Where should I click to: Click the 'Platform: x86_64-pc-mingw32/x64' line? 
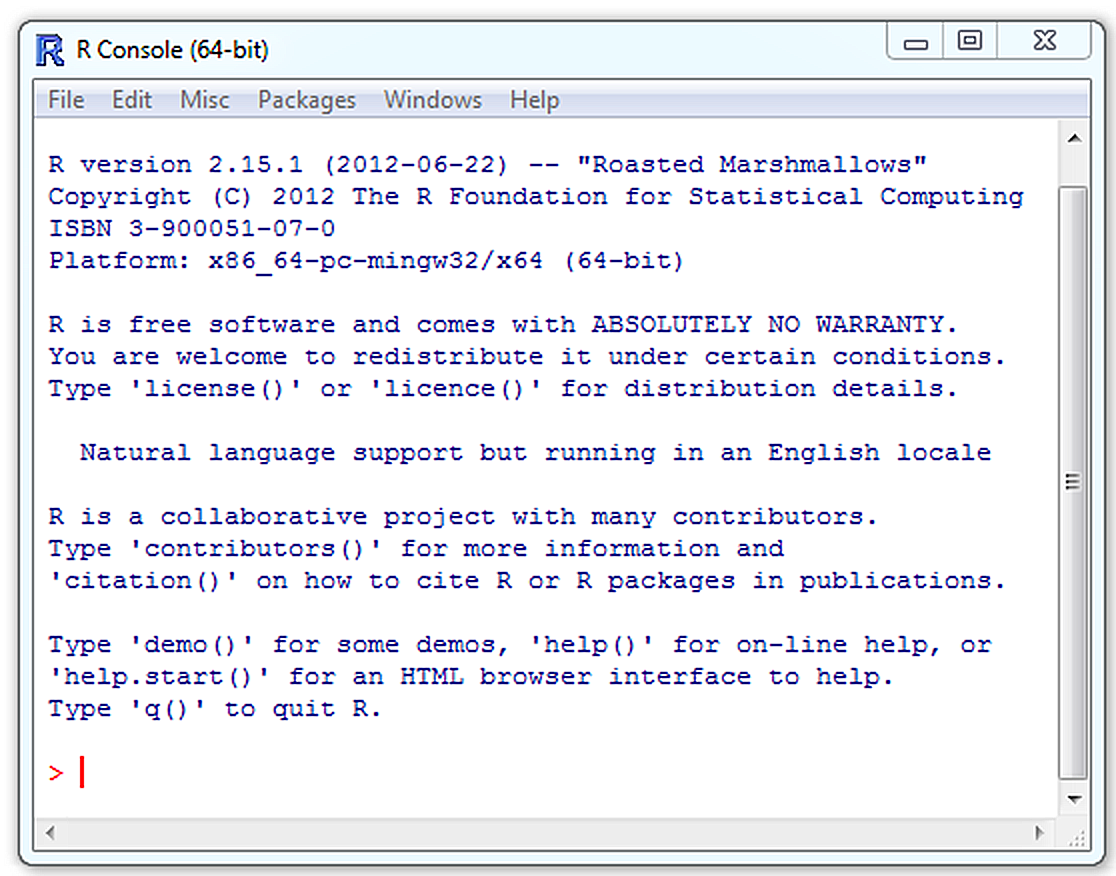(366, 261)
